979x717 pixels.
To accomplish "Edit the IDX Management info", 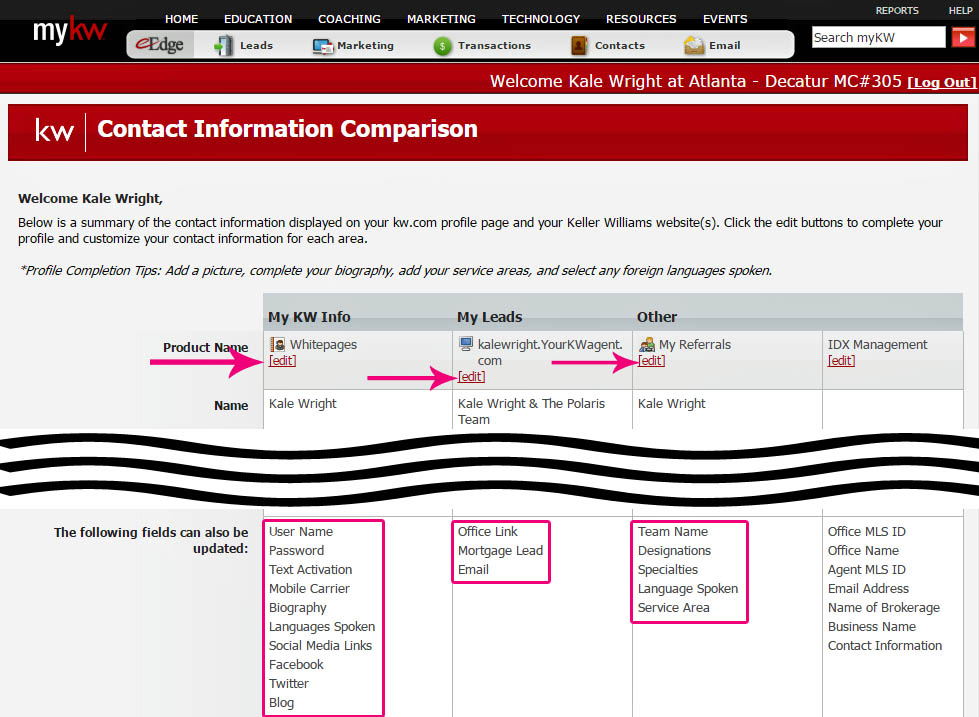I will pyautogui.click(x=841, y=360).
